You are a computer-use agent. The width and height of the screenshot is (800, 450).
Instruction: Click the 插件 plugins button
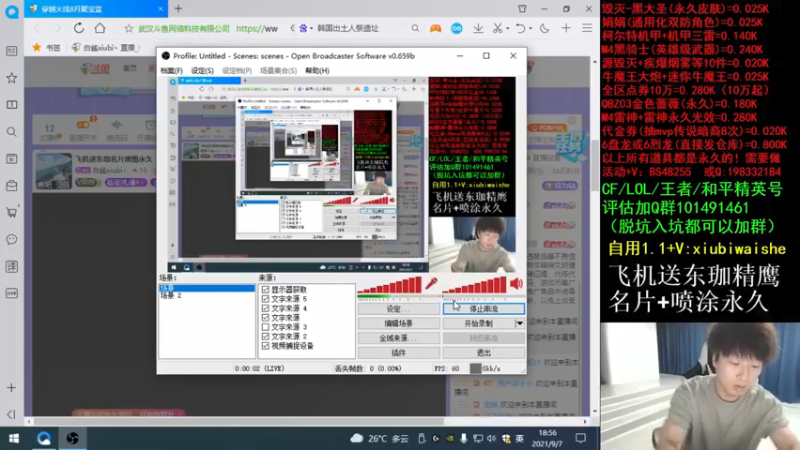tap(398, 353)
